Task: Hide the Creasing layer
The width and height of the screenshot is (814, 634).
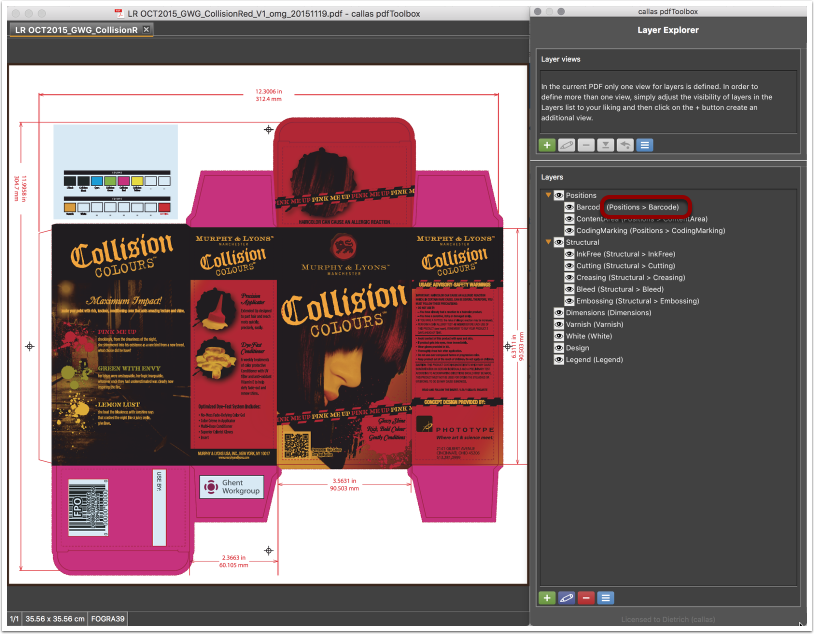Action: [569, 277]
